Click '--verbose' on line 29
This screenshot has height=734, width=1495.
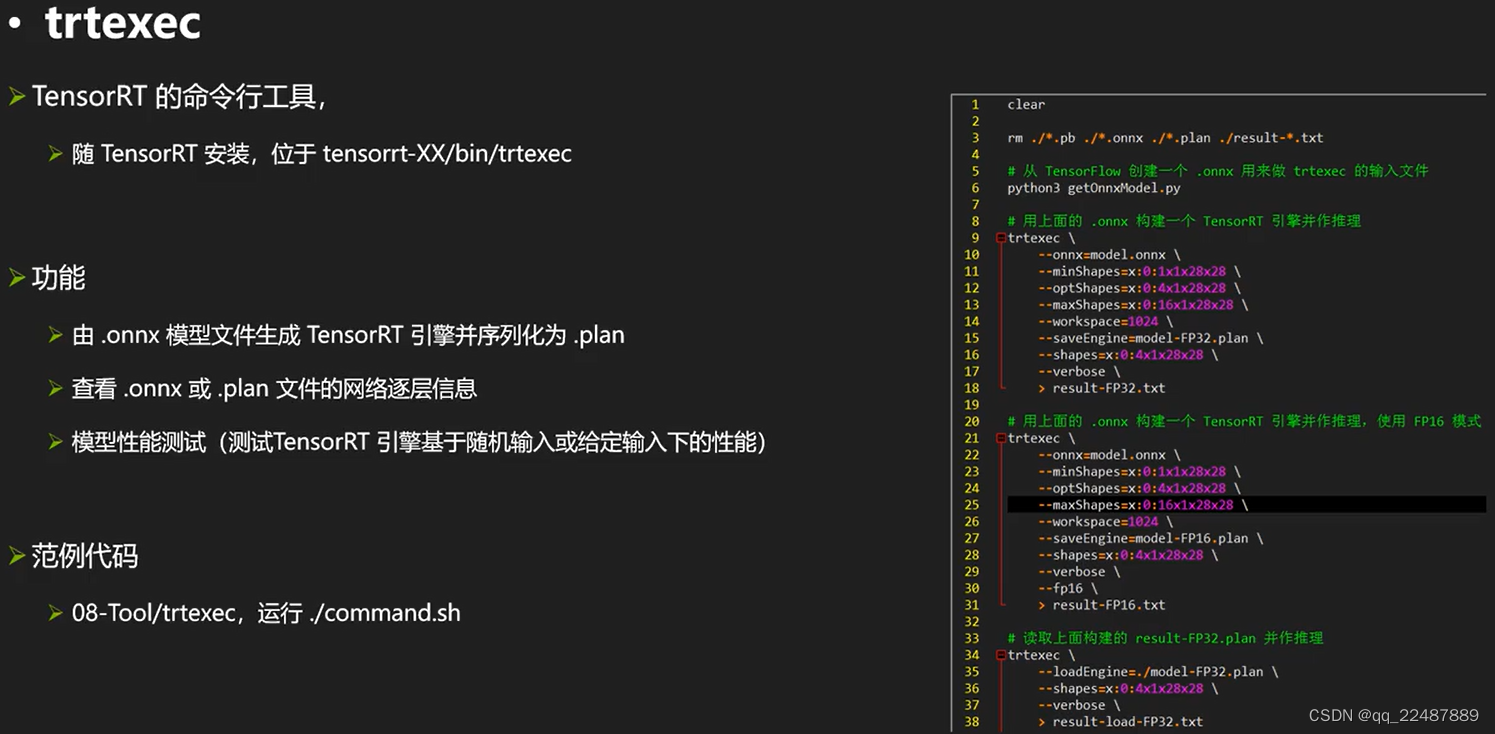(x=1079, y=571)
